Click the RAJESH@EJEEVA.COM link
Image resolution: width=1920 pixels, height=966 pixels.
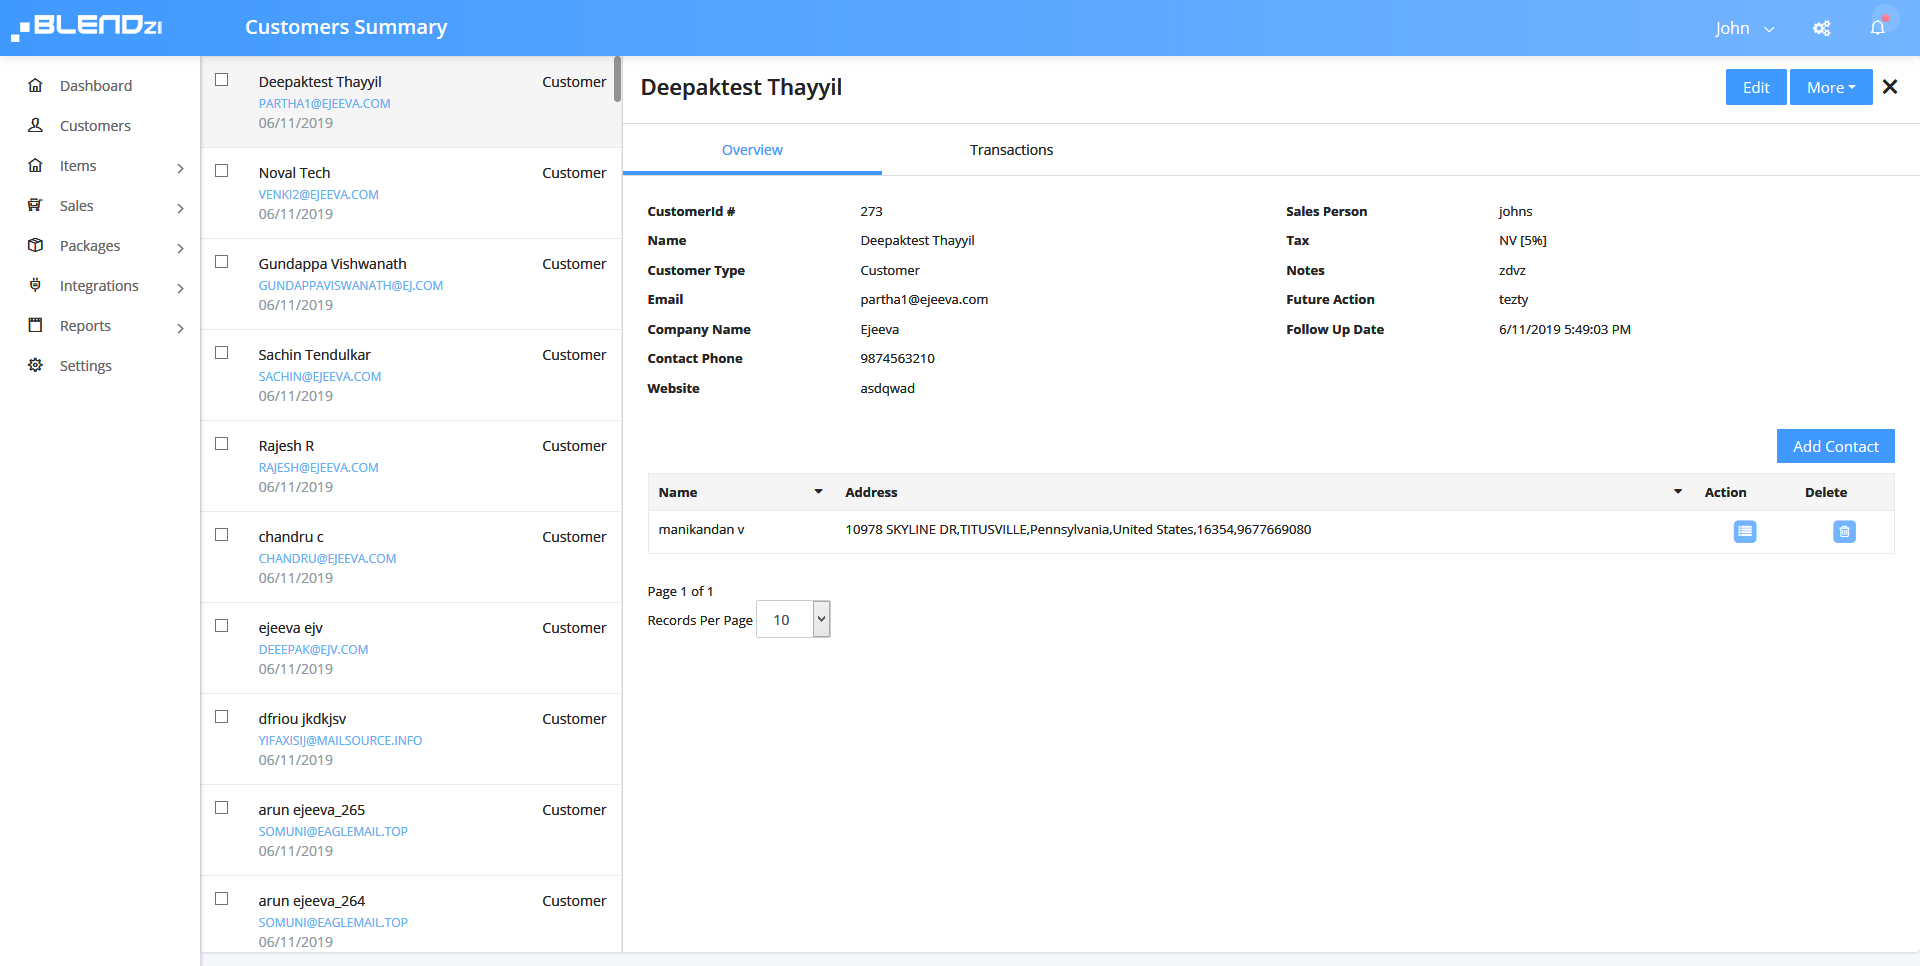[x=319, y=467]
